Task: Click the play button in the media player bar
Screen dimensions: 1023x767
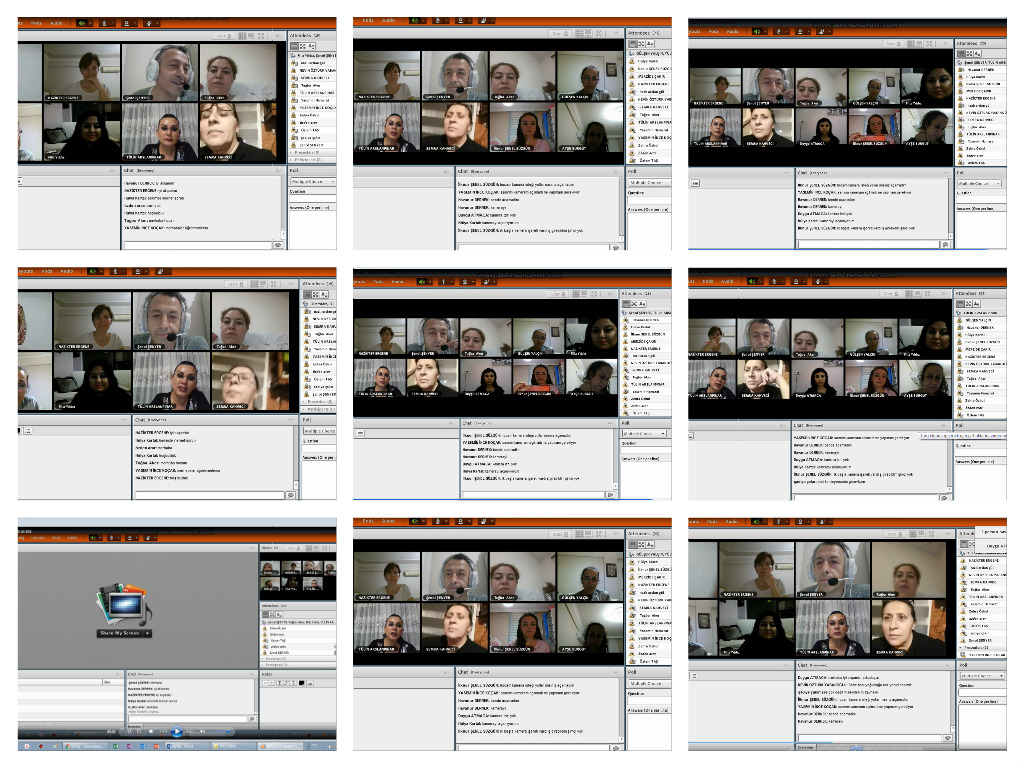Action: click(177, 732)
